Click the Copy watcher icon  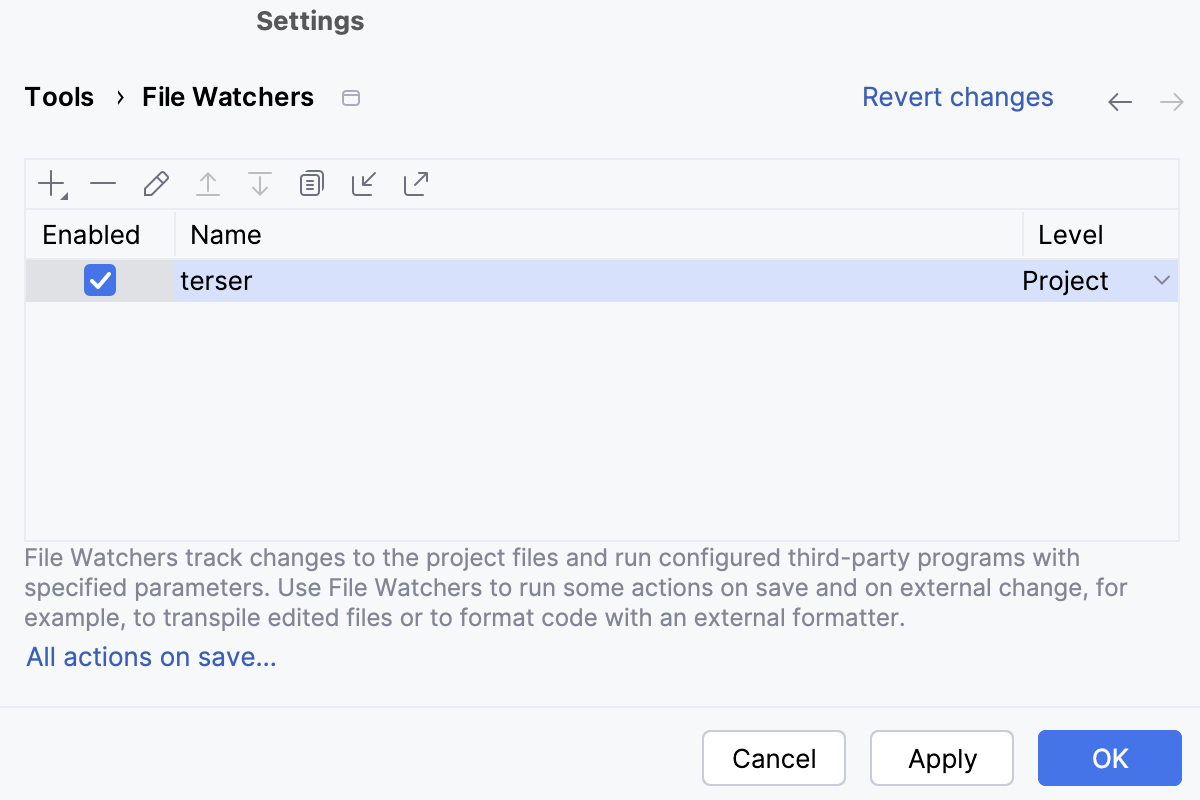tap(311, 183)
